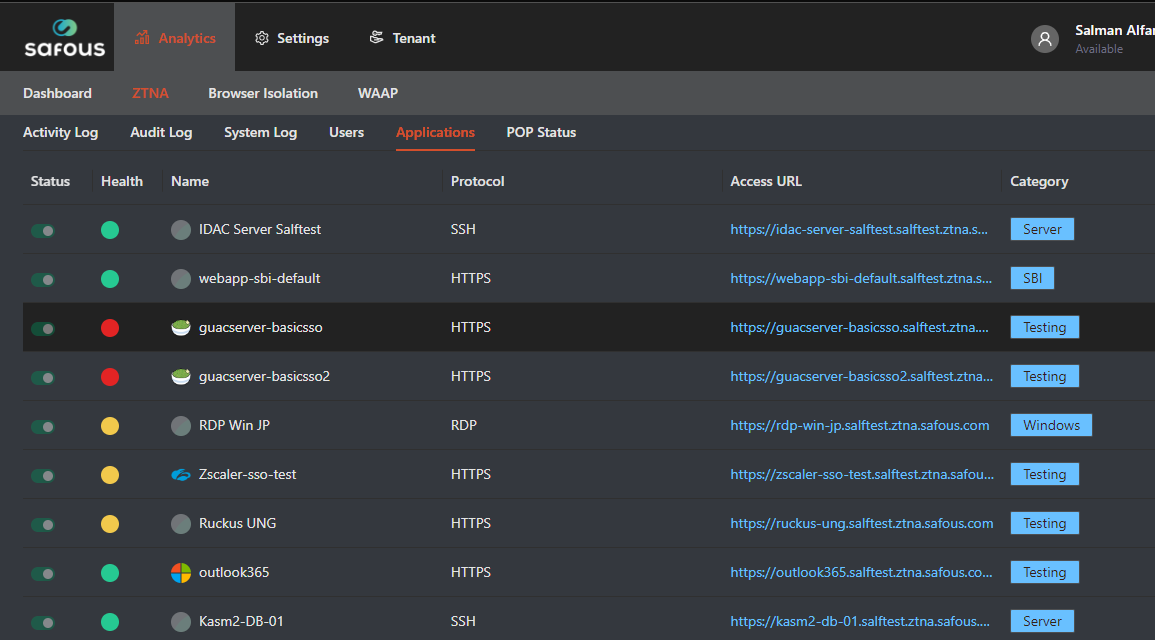
Task: Sort by the Protocol column header
Action: coord(477,181)
